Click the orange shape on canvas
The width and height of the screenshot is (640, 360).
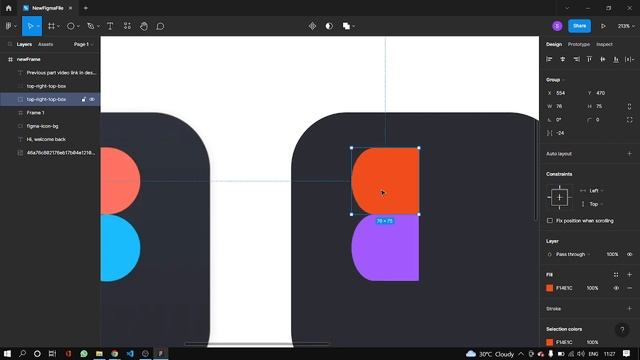[x=385, y=181]
